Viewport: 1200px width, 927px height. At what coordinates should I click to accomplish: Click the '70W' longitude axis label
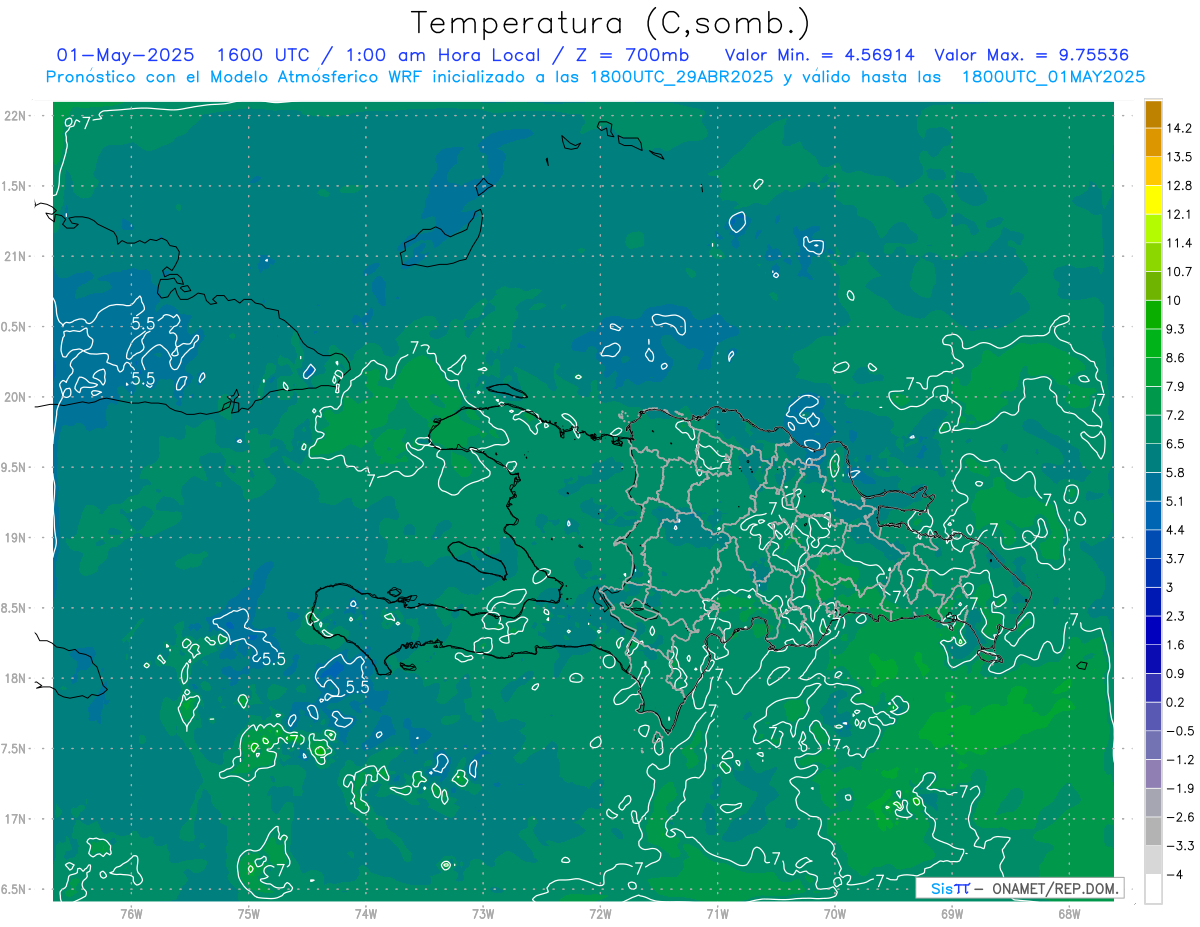click(835, 913)
